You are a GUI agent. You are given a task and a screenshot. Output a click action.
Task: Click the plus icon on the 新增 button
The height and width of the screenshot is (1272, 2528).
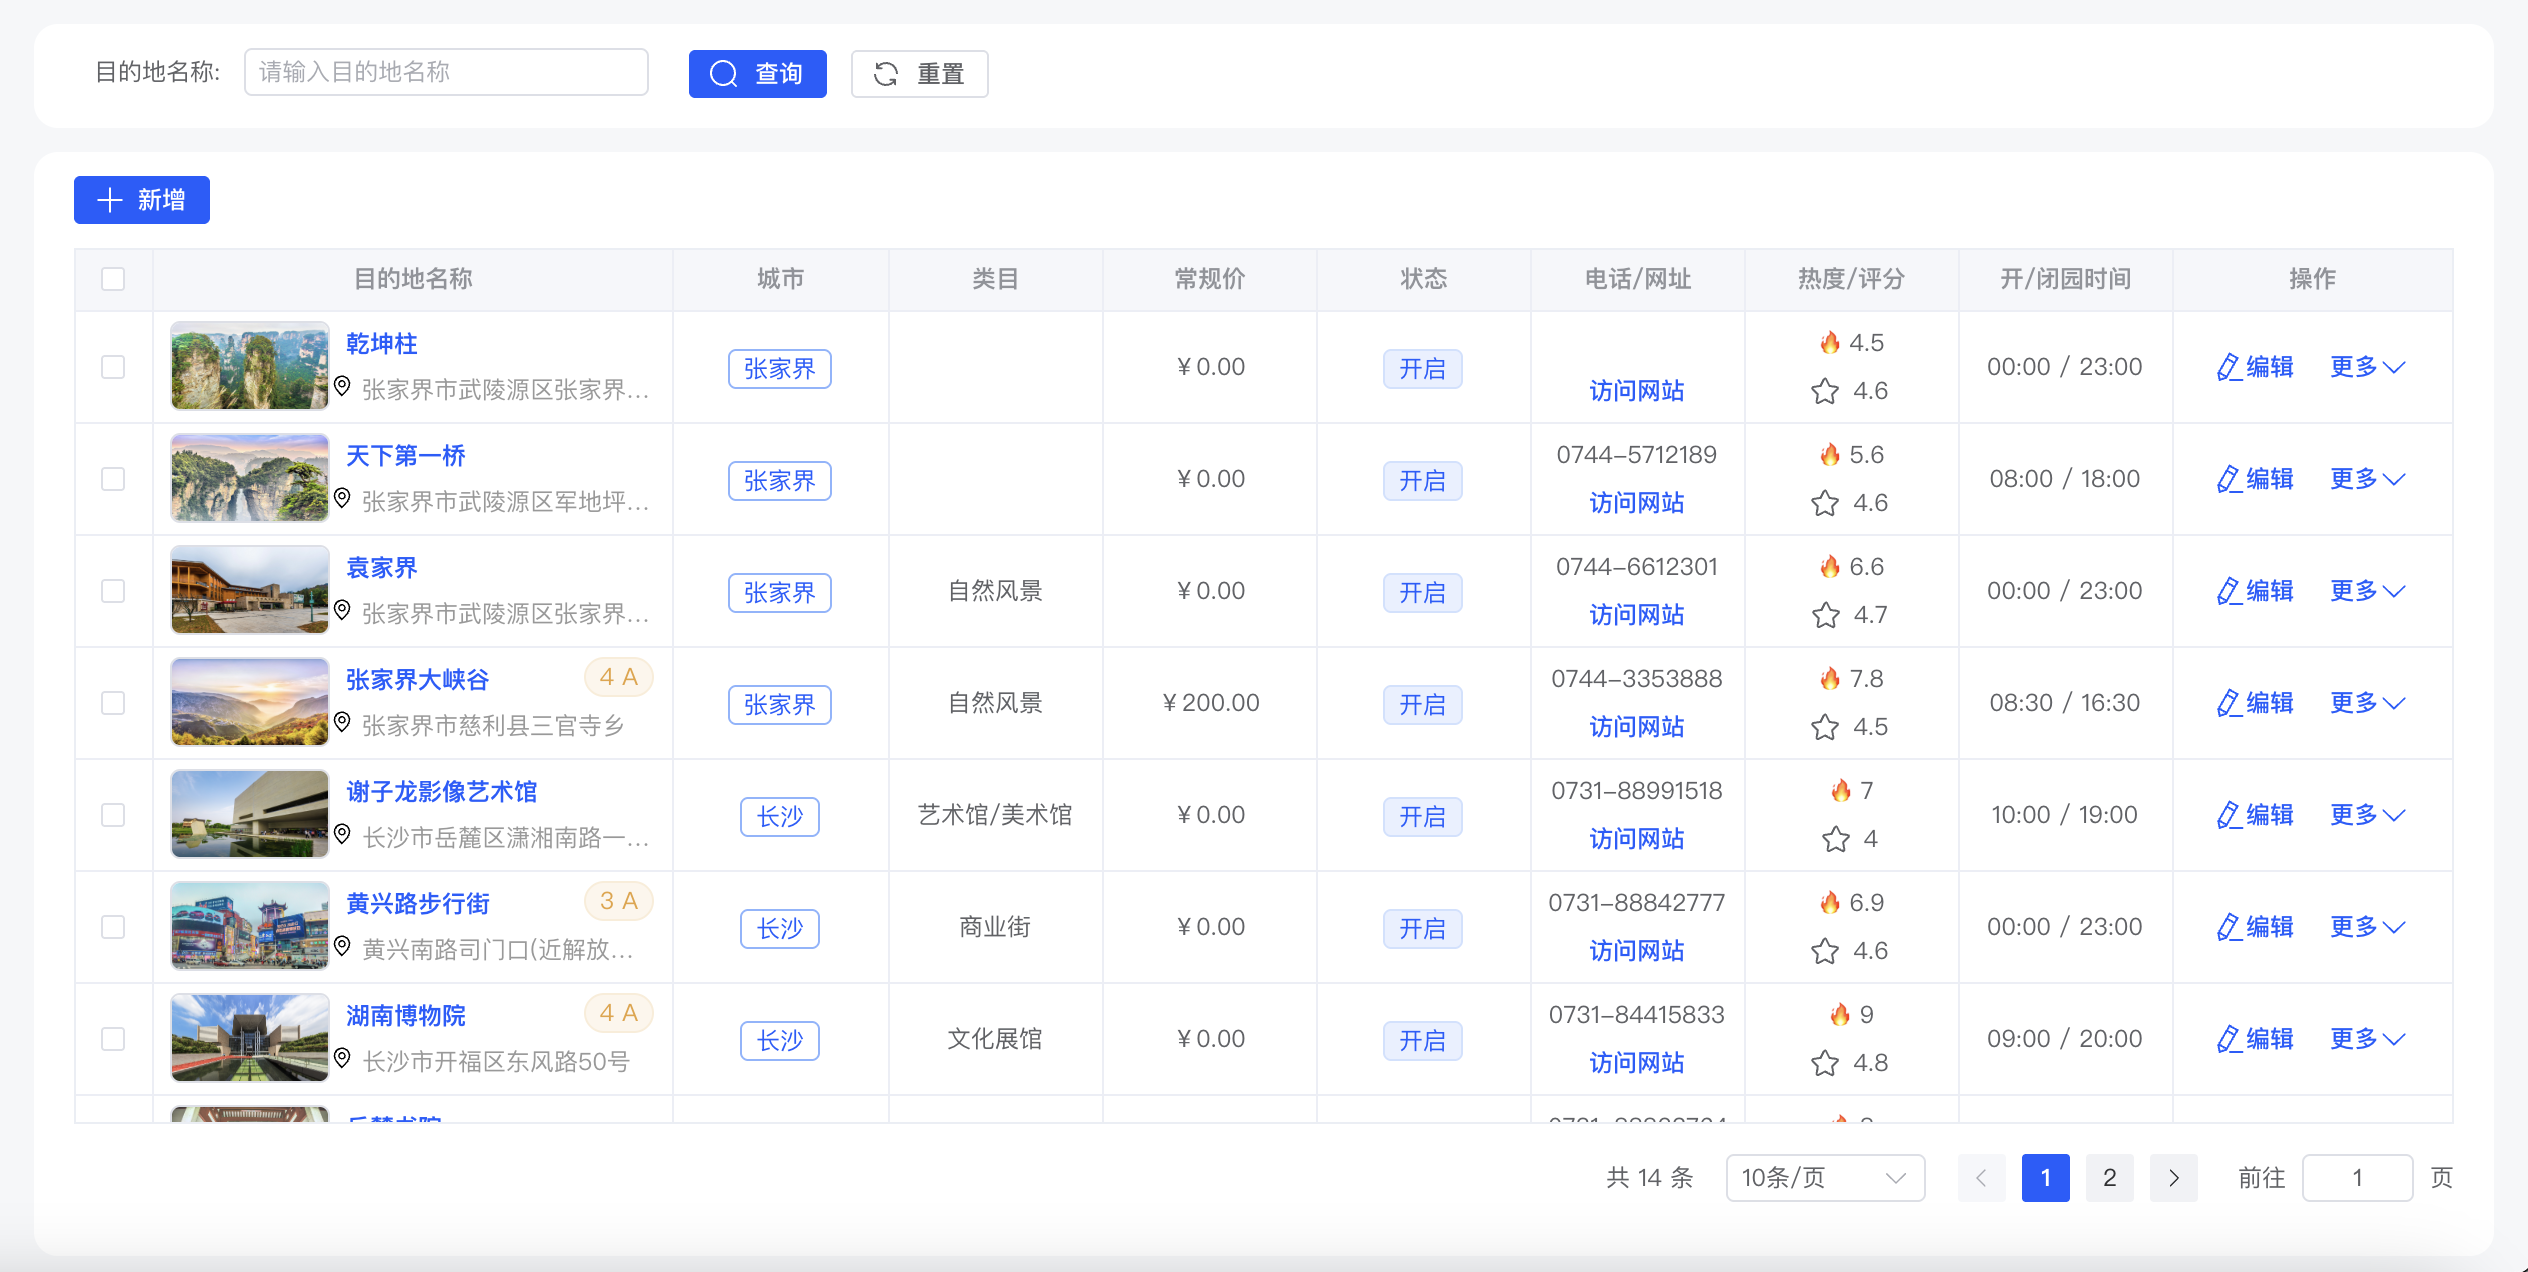click(x=110, y=200)
